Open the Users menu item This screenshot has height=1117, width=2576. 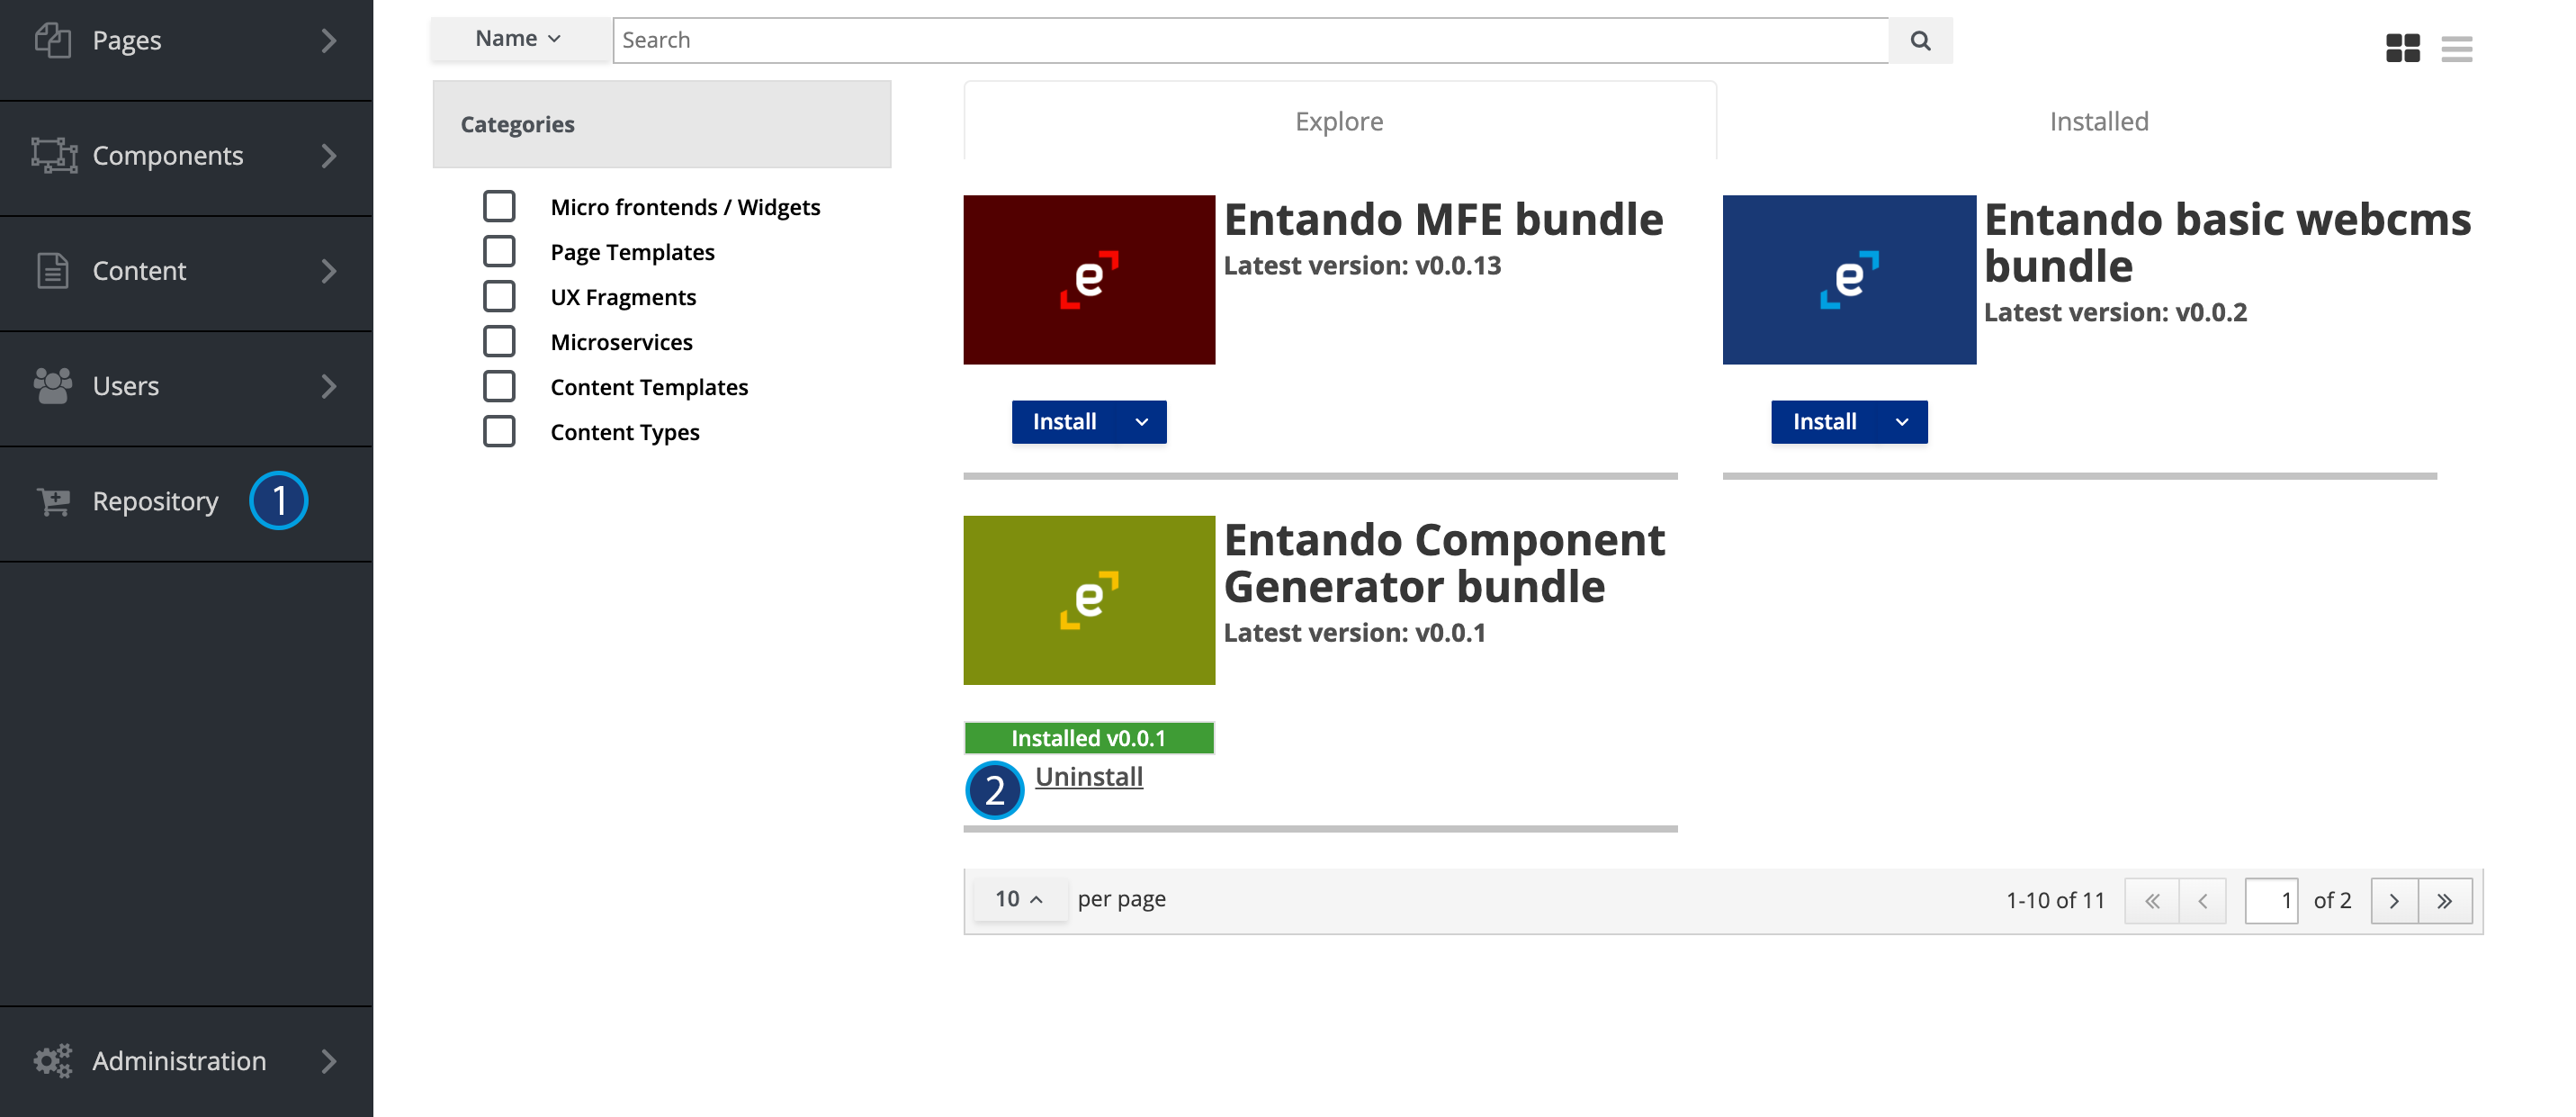[186, 387]
